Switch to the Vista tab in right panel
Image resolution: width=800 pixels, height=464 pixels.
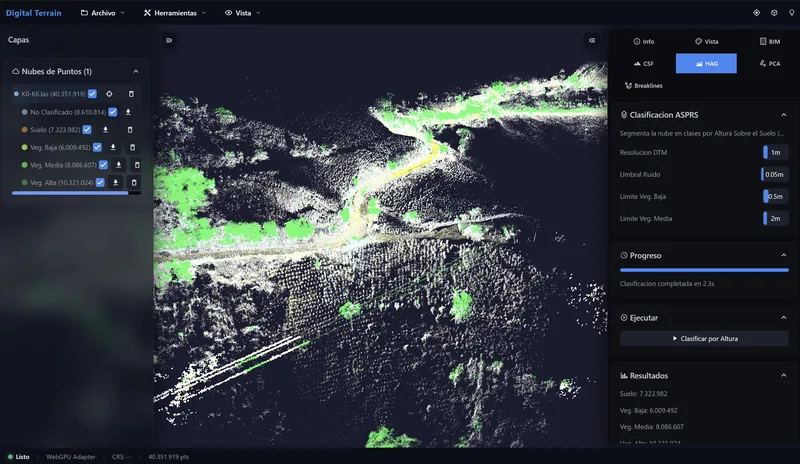(x=706, y=41)
